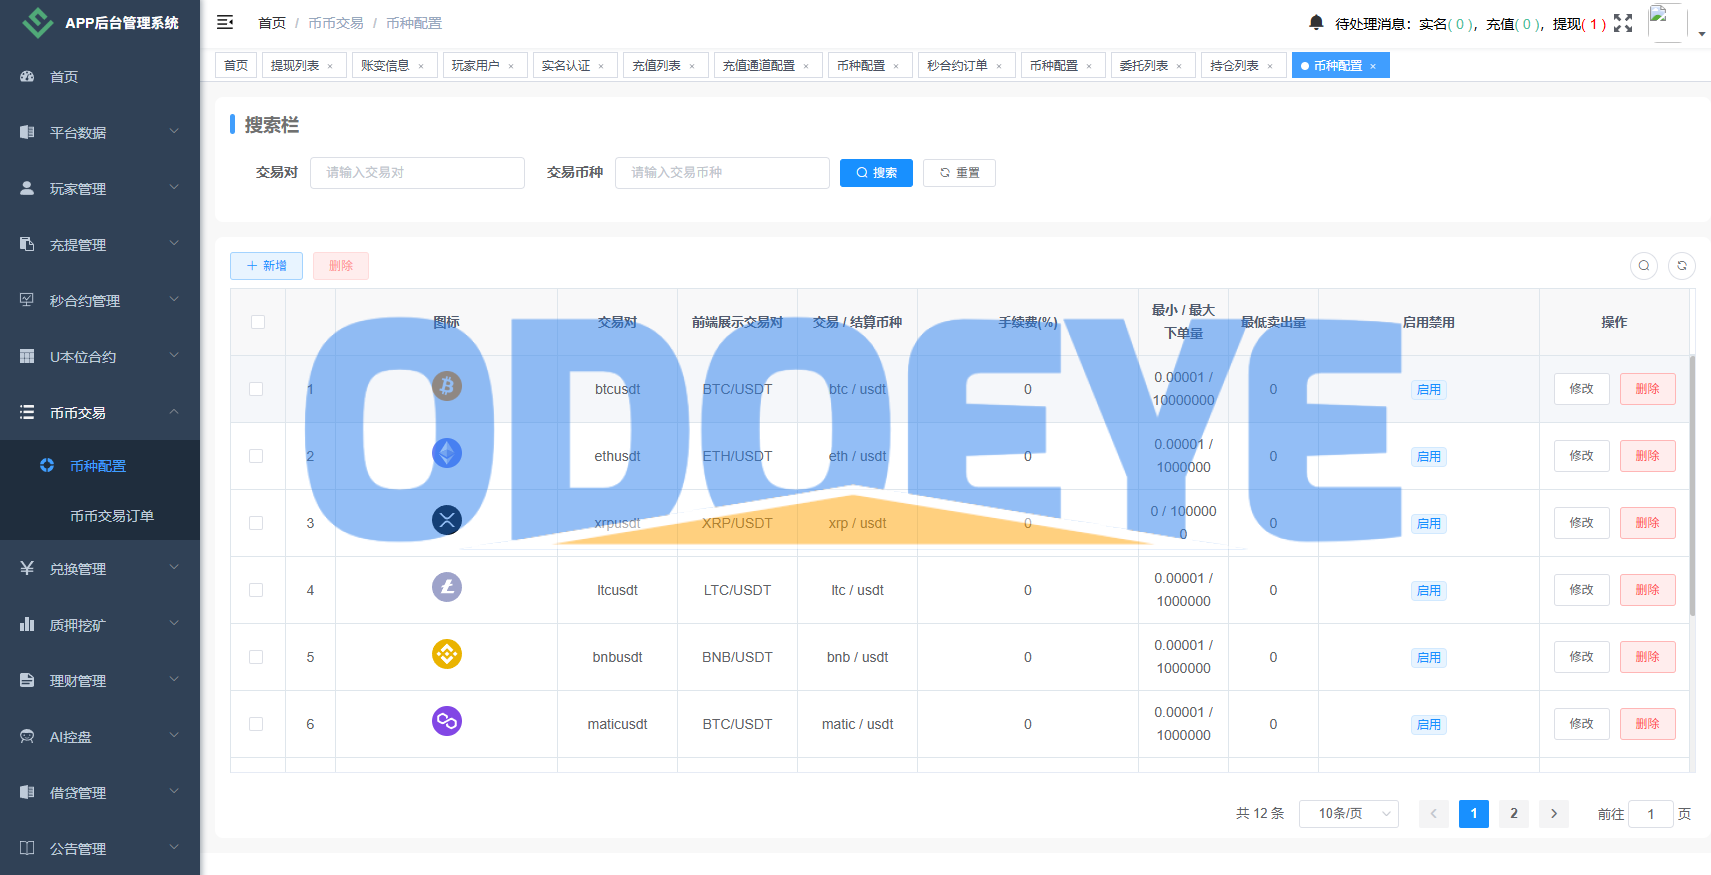This screenshot has height=875, width=1711.
Task: Click 理财管理 document sidebar icon
Action: [x=27, y=680]
